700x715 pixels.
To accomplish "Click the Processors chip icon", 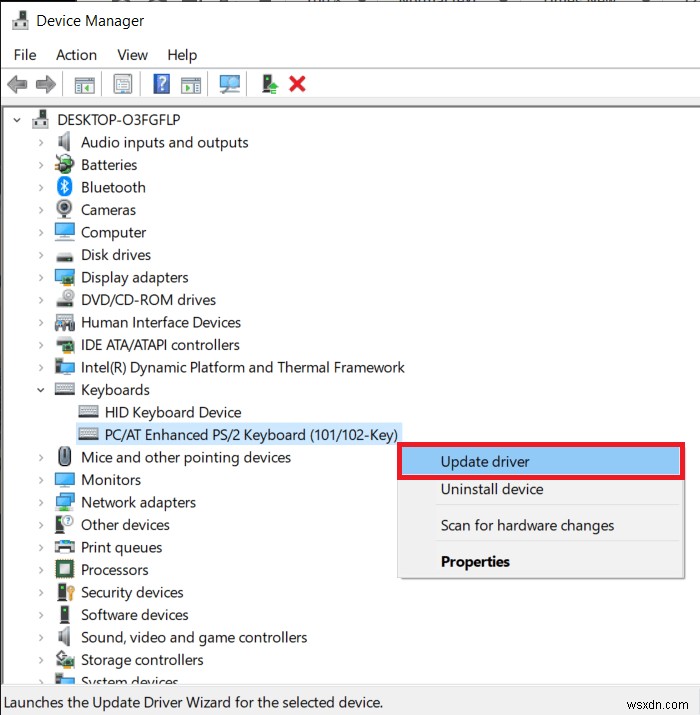I will [64, 569].
